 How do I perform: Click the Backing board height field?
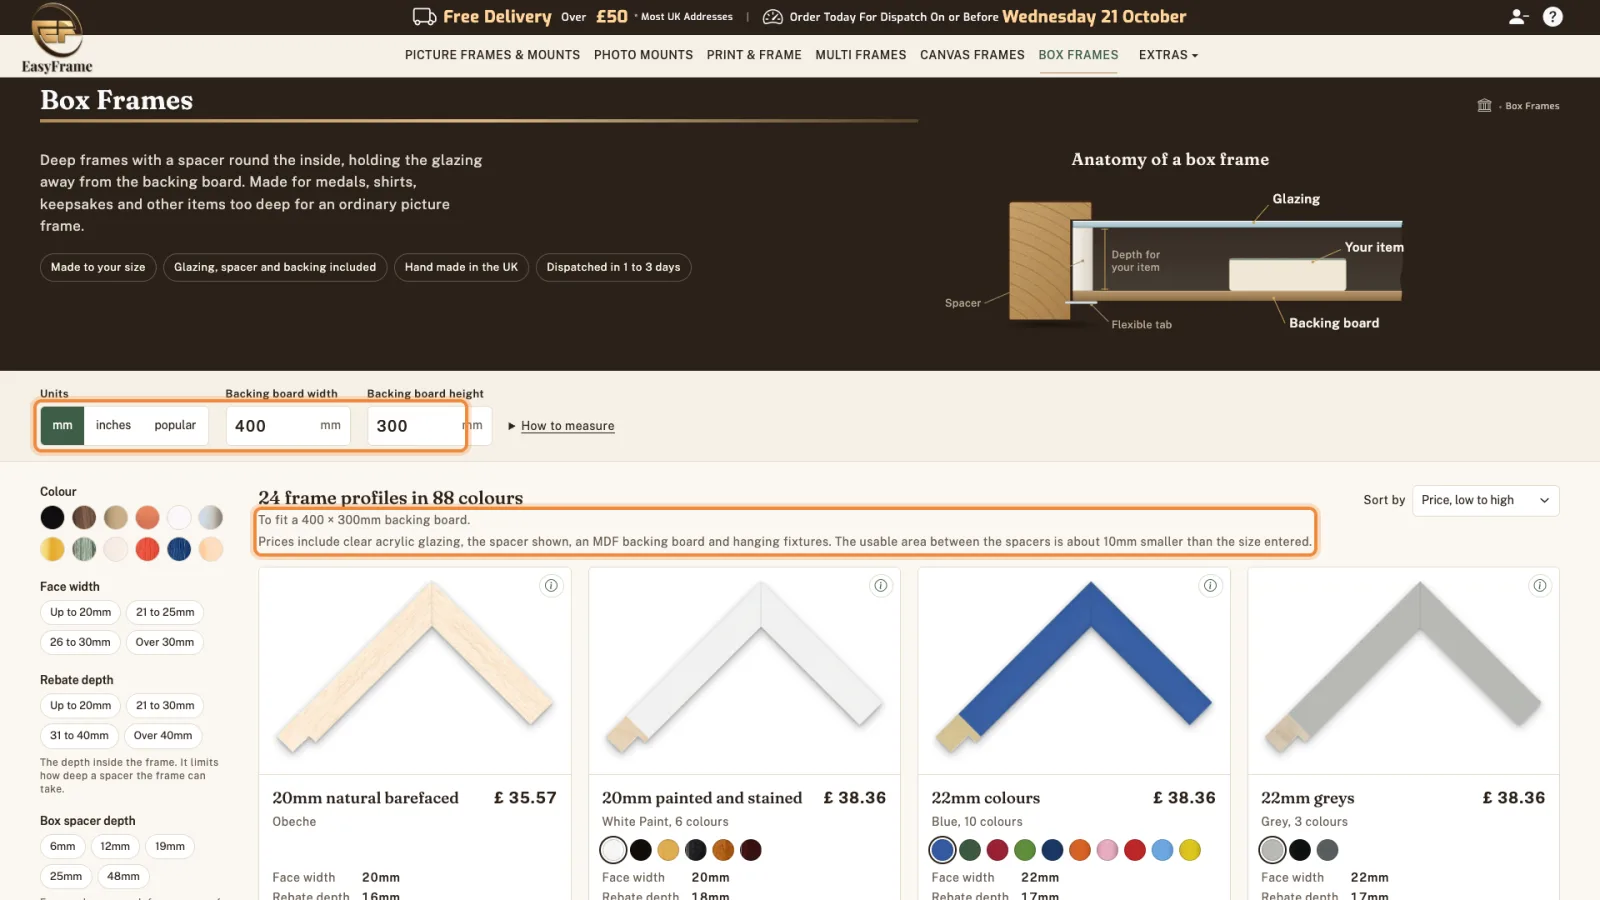click(x=430, y=426)
